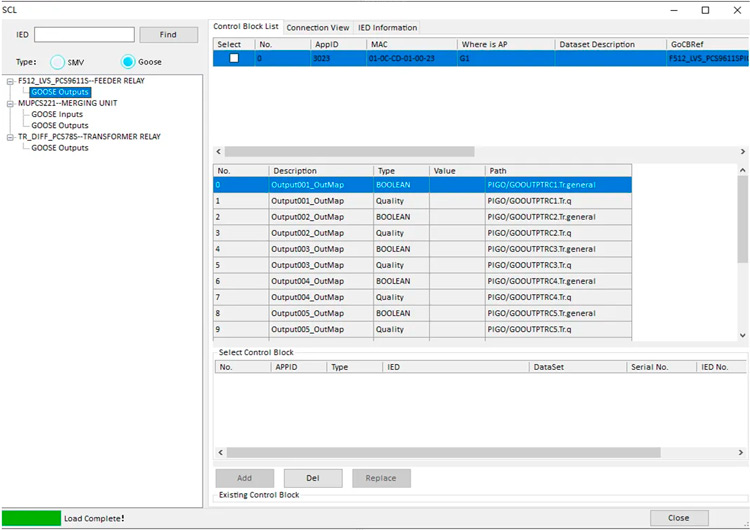Viewport: 750px width, 530px height.
Task: Open the Control Block List tab
Action: pyautogui.click(x=246, y=26)
